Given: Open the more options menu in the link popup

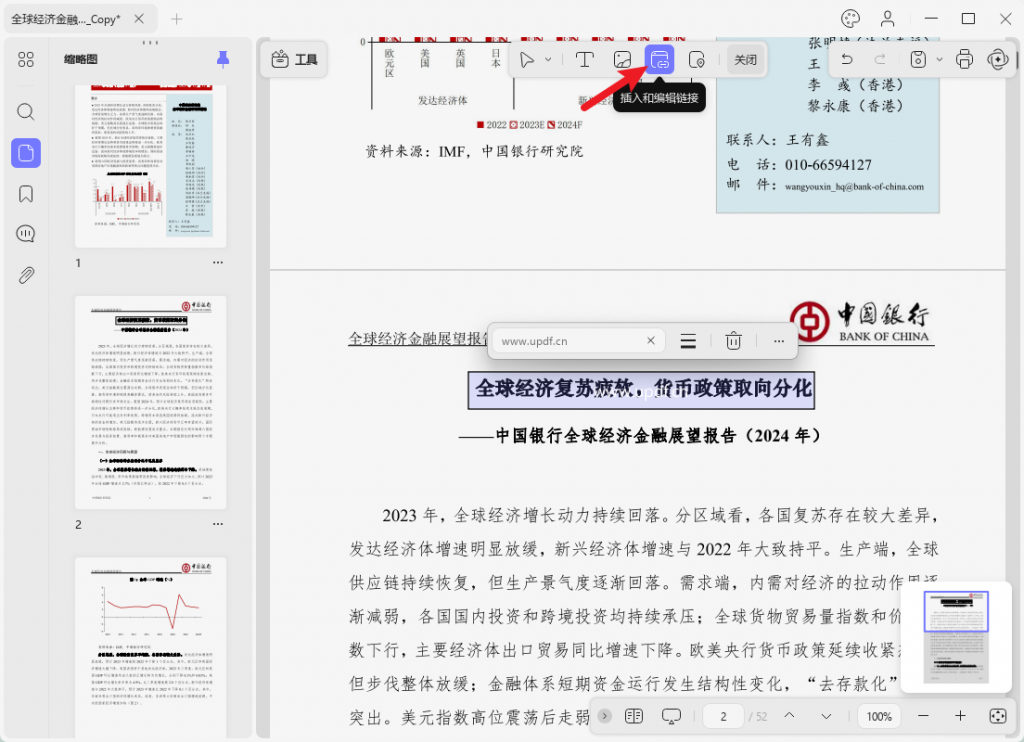Looking at the screenshot, I should click(779, 341).
